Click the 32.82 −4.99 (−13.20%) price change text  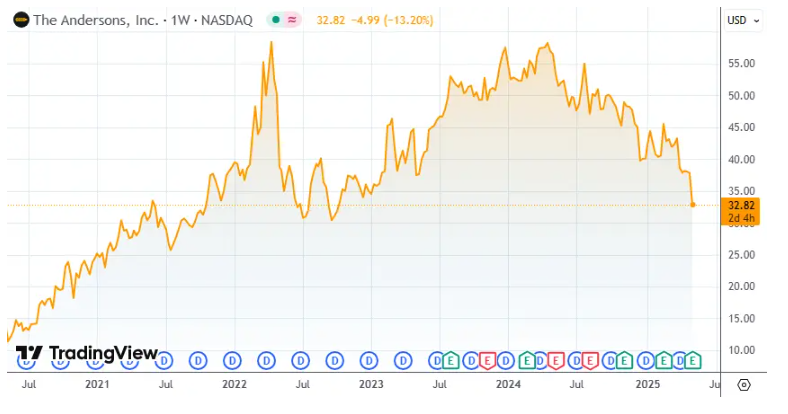click(375, 20)
